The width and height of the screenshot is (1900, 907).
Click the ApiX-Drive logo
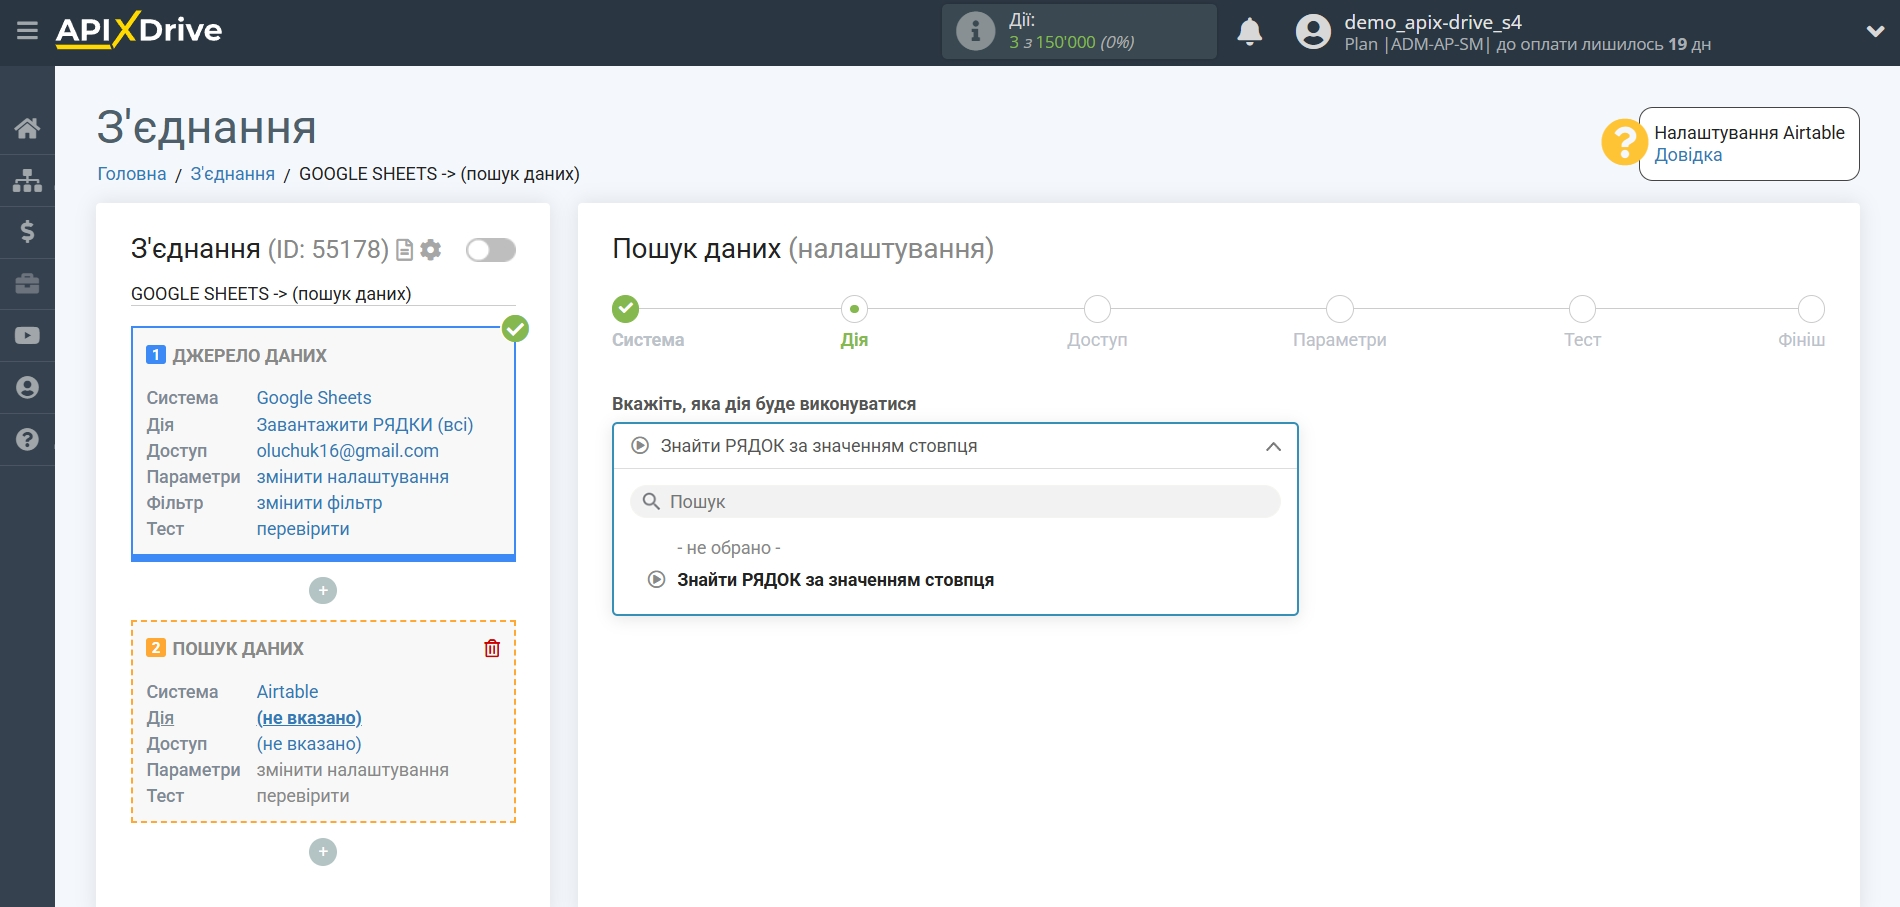[x=139, y=30]
